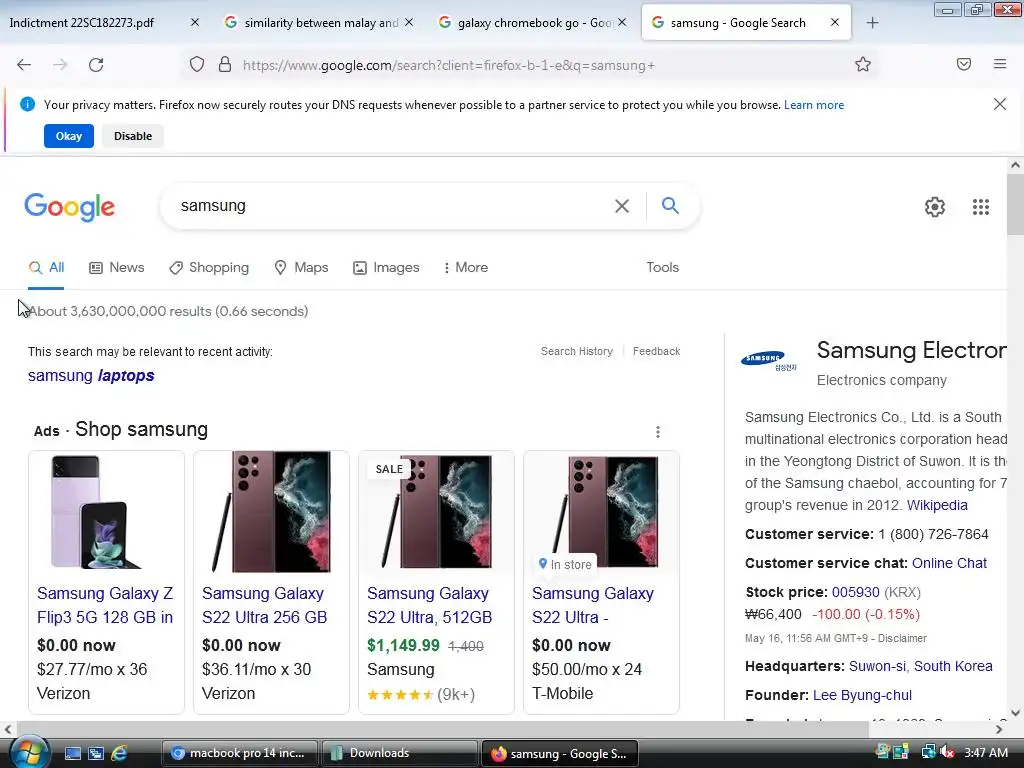1024x768 pixels.
Task: Select the News search filter
Action: [x=117, y=268]
